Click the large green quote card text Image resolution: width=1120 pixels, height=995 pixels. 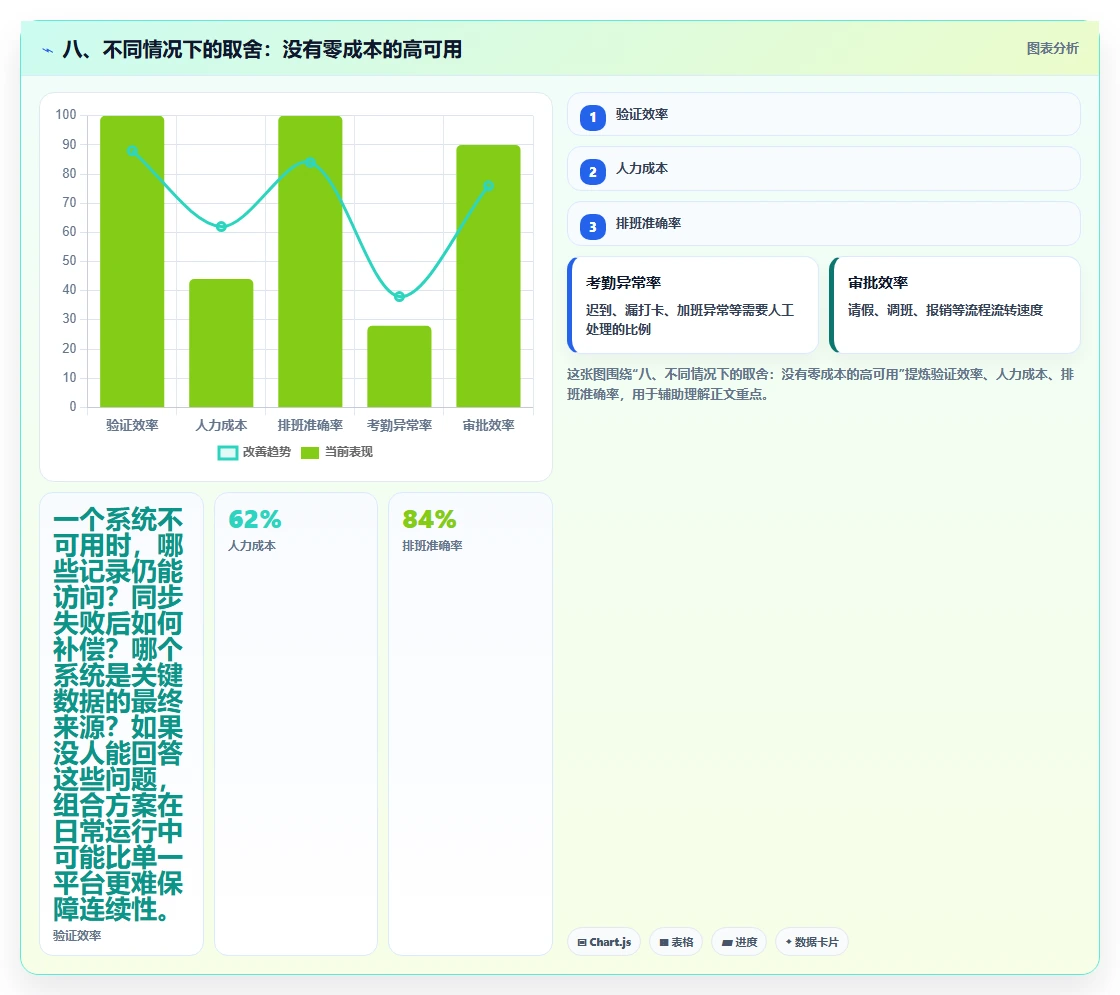pos(118,714)
